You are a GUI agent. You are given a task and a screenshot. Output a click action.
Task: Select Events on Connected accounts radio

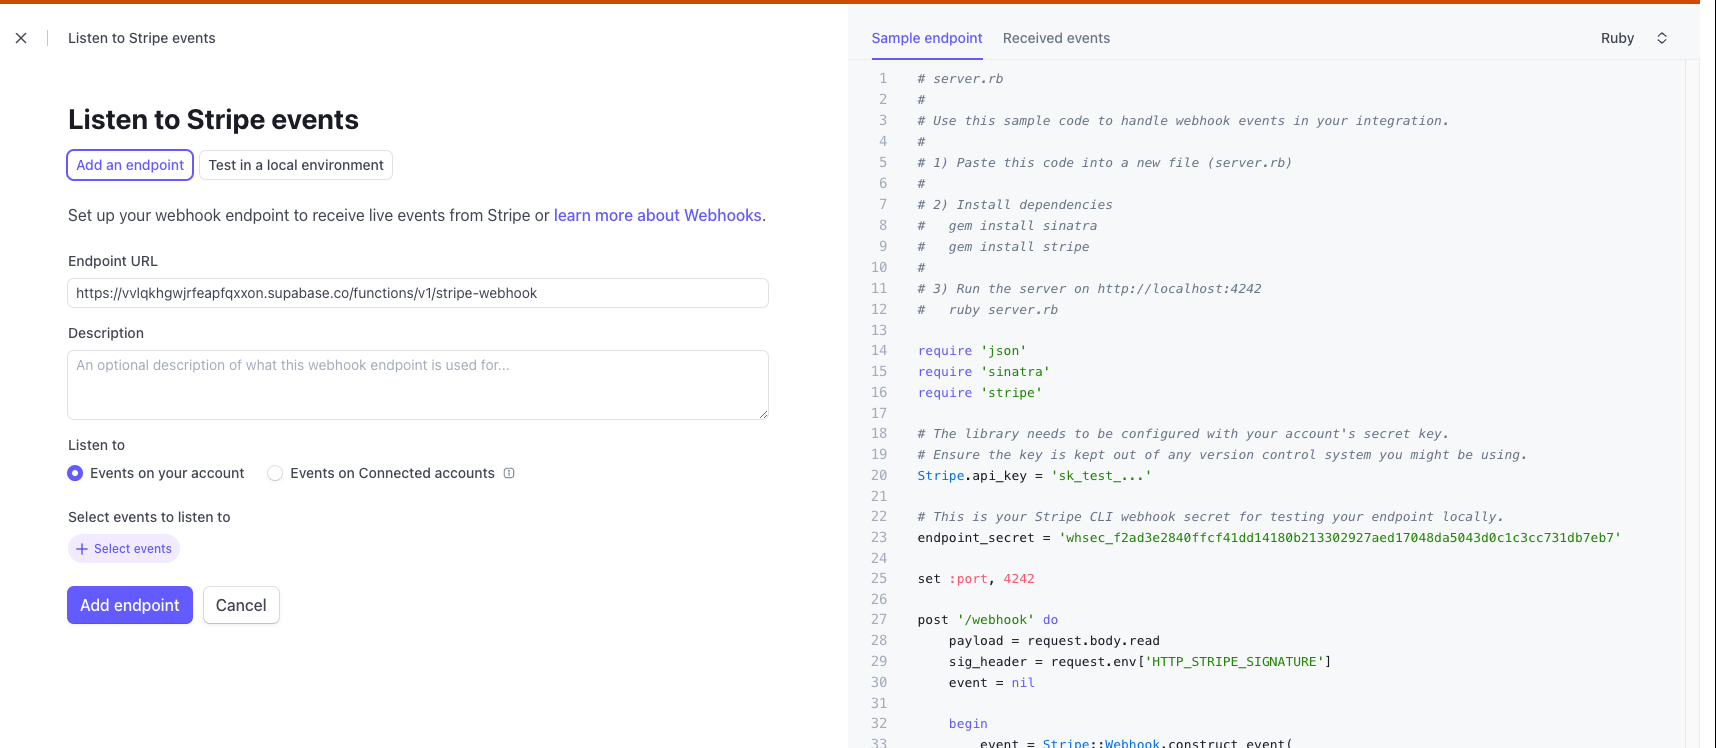(x=275, y=473)
